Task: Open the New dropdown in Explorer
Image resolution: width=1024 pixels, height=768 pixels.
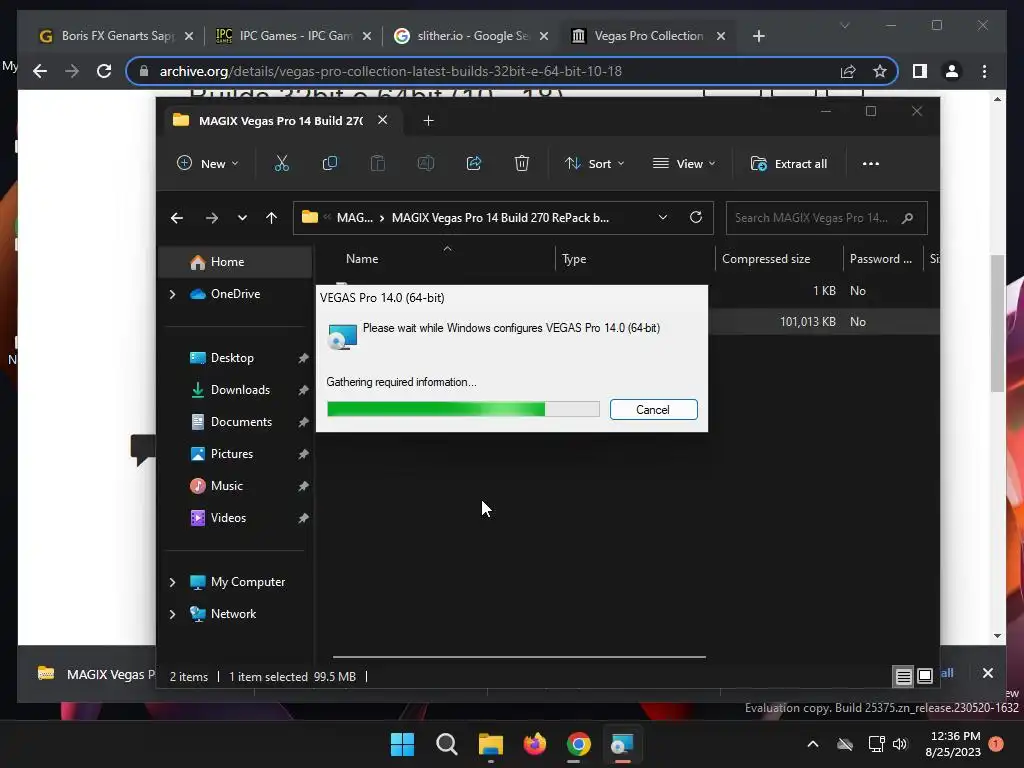Action: pos(208,163)
